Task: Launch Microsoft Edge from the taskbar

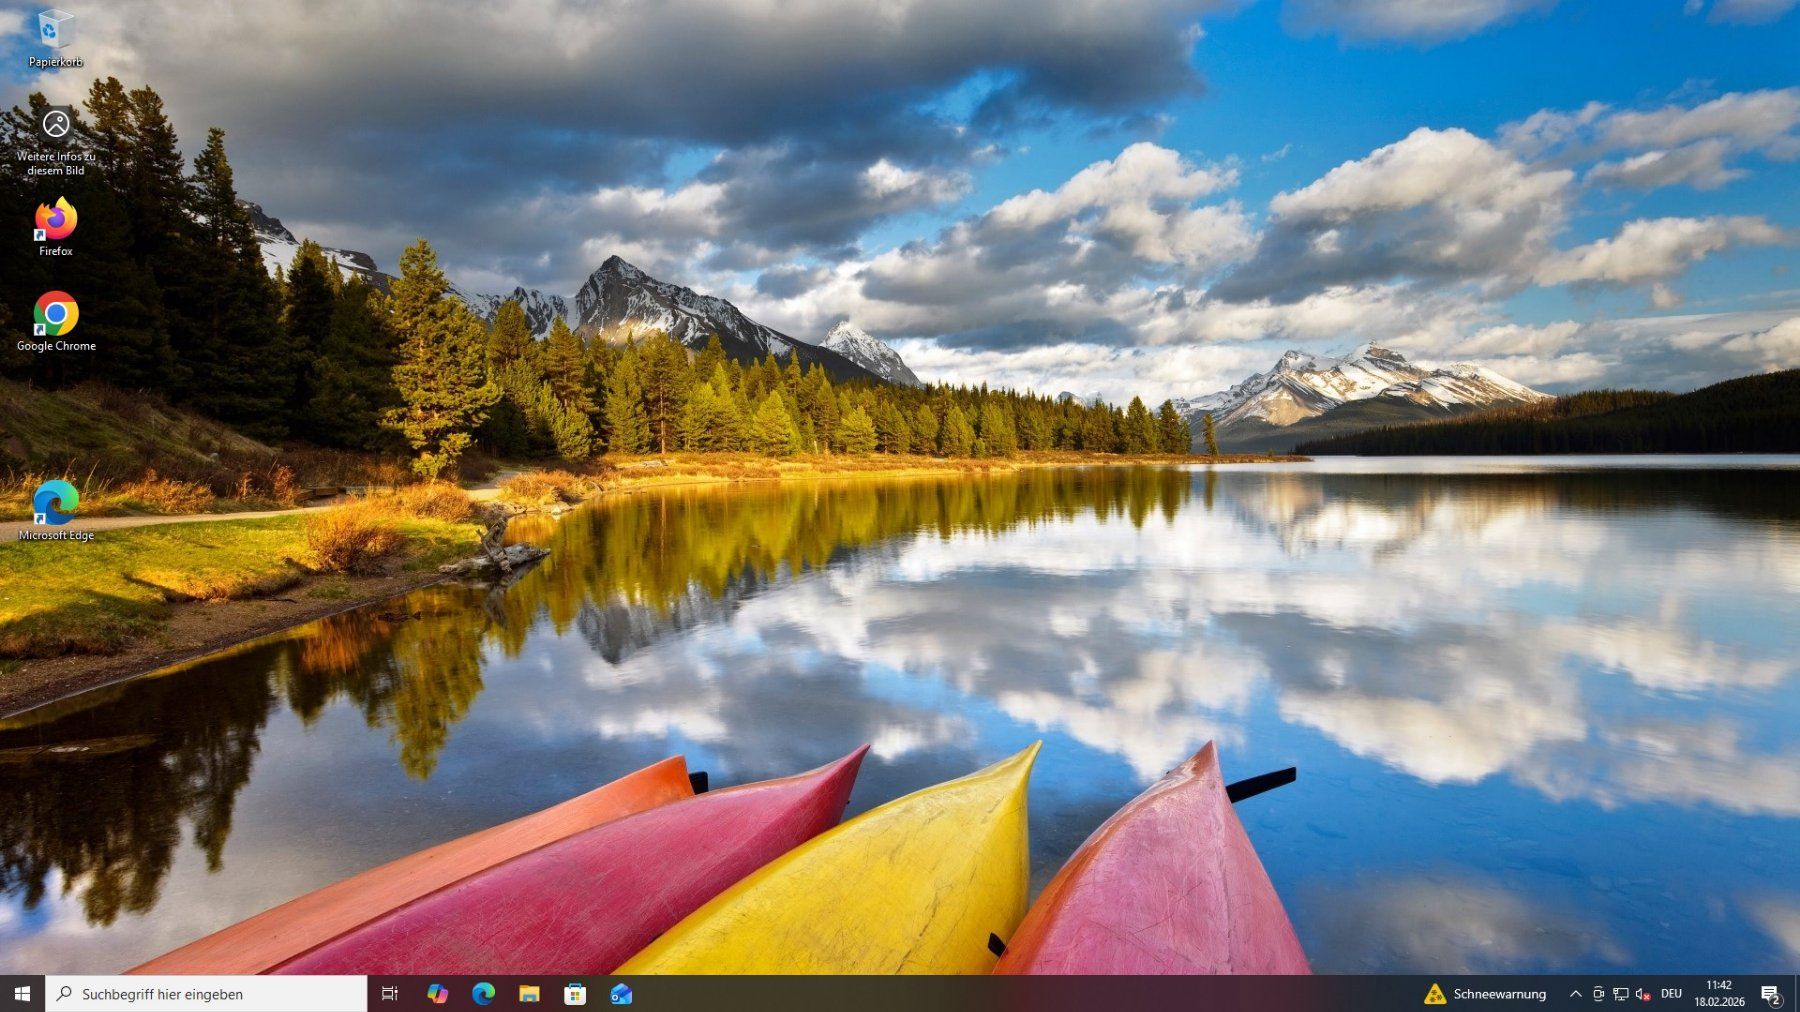Action: [483, 993]
